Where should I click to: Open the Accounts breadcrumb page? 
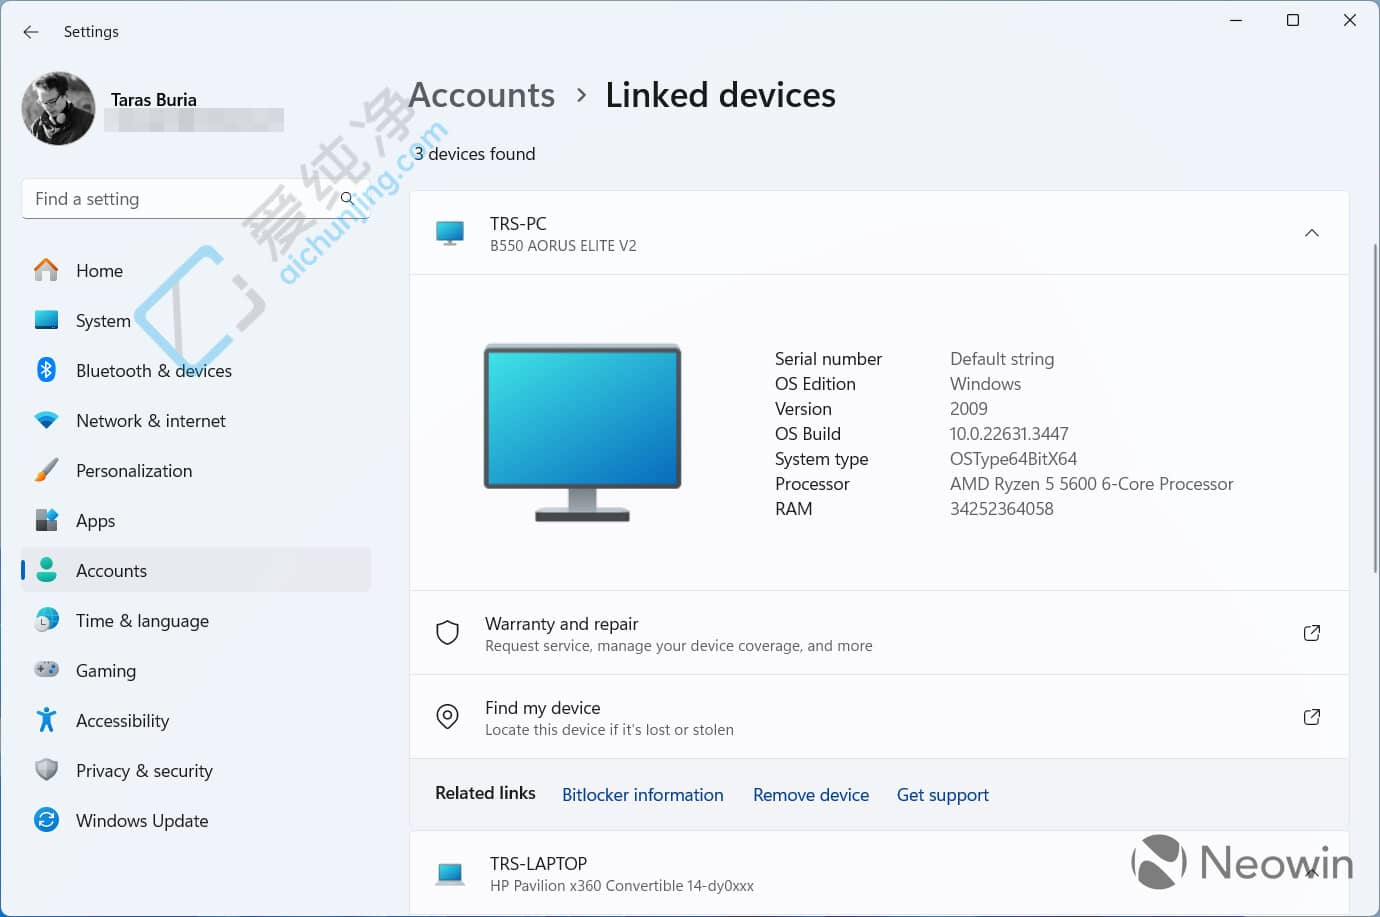[481, 95]
